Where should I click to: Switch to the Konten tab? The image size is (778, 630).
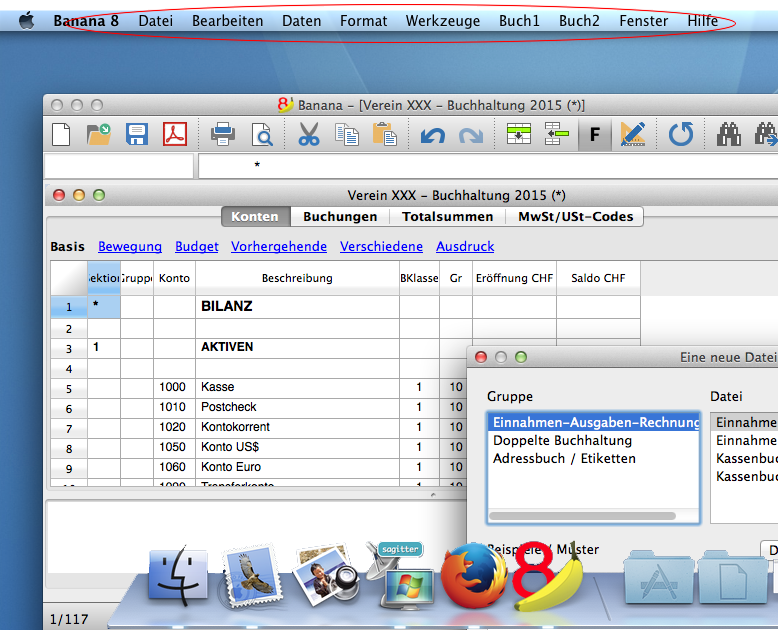coord(255,217)
